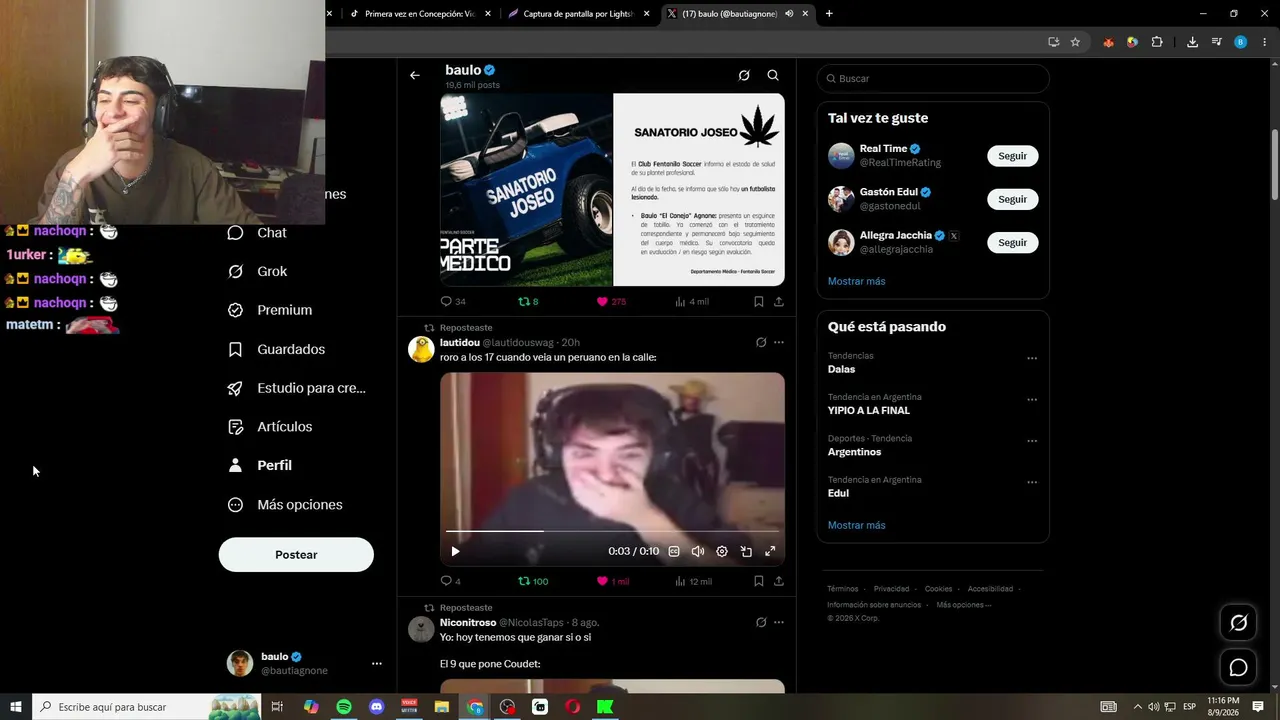Open video settings gear
This screenshot has width=1280, height=720.
722,551
